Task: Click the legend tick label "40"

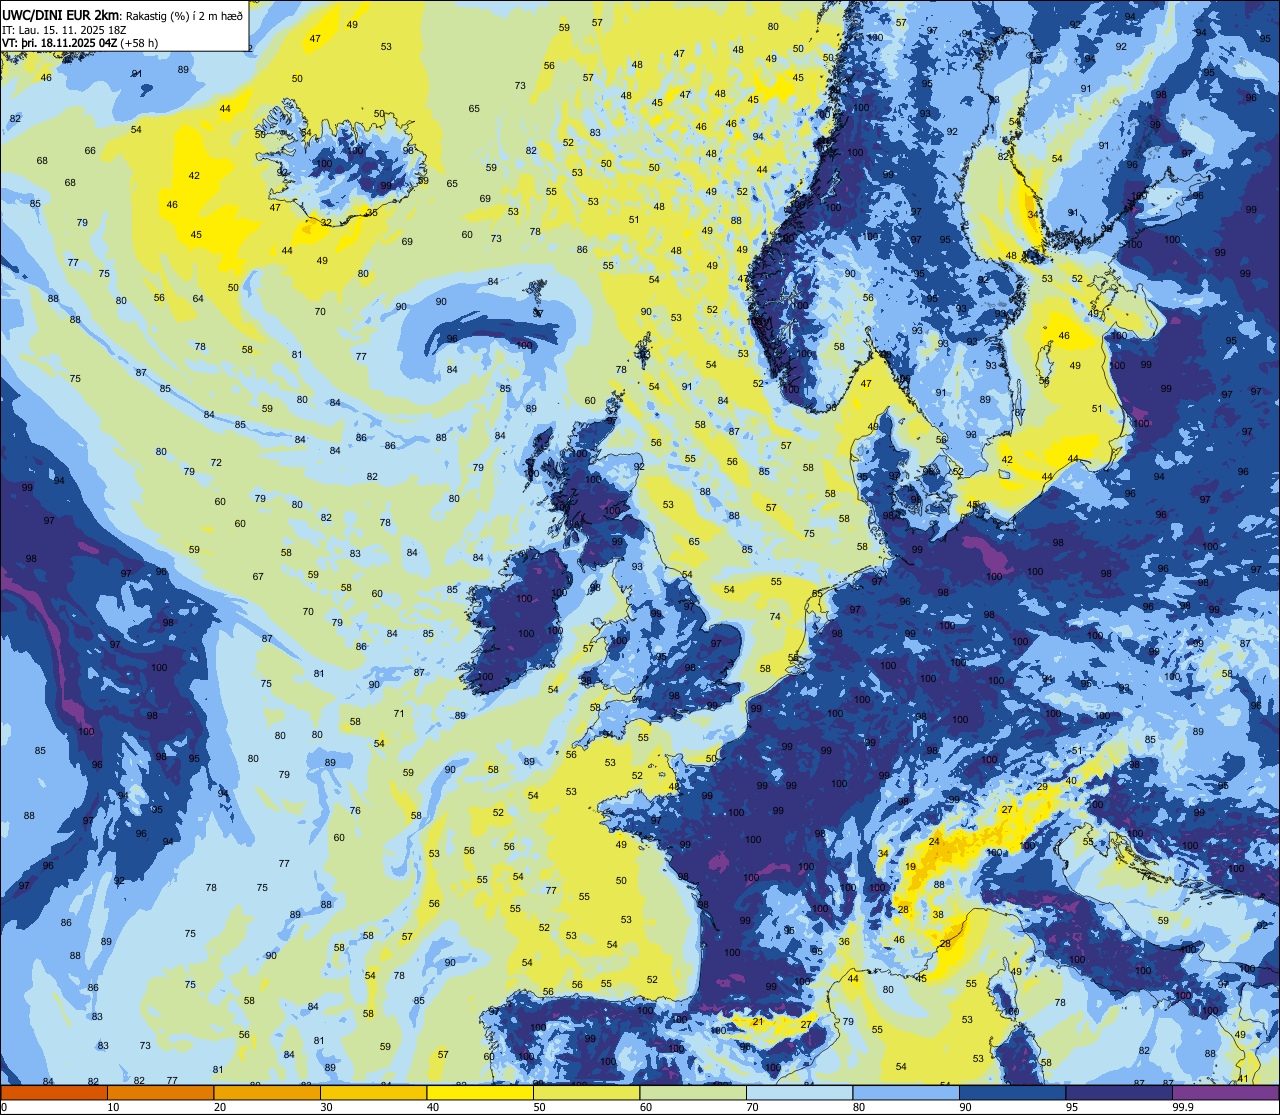Action: tap(433, 1107)
